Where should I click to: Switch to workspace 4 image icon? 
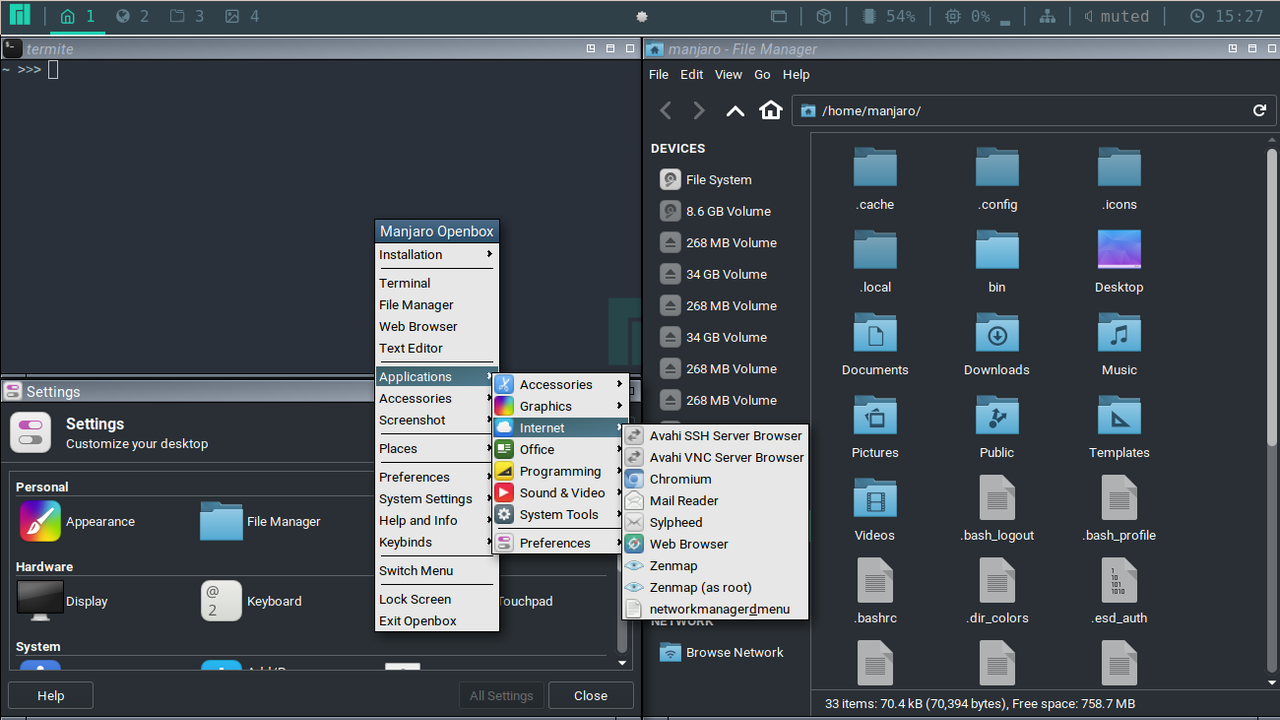click(x=232, y=16)
